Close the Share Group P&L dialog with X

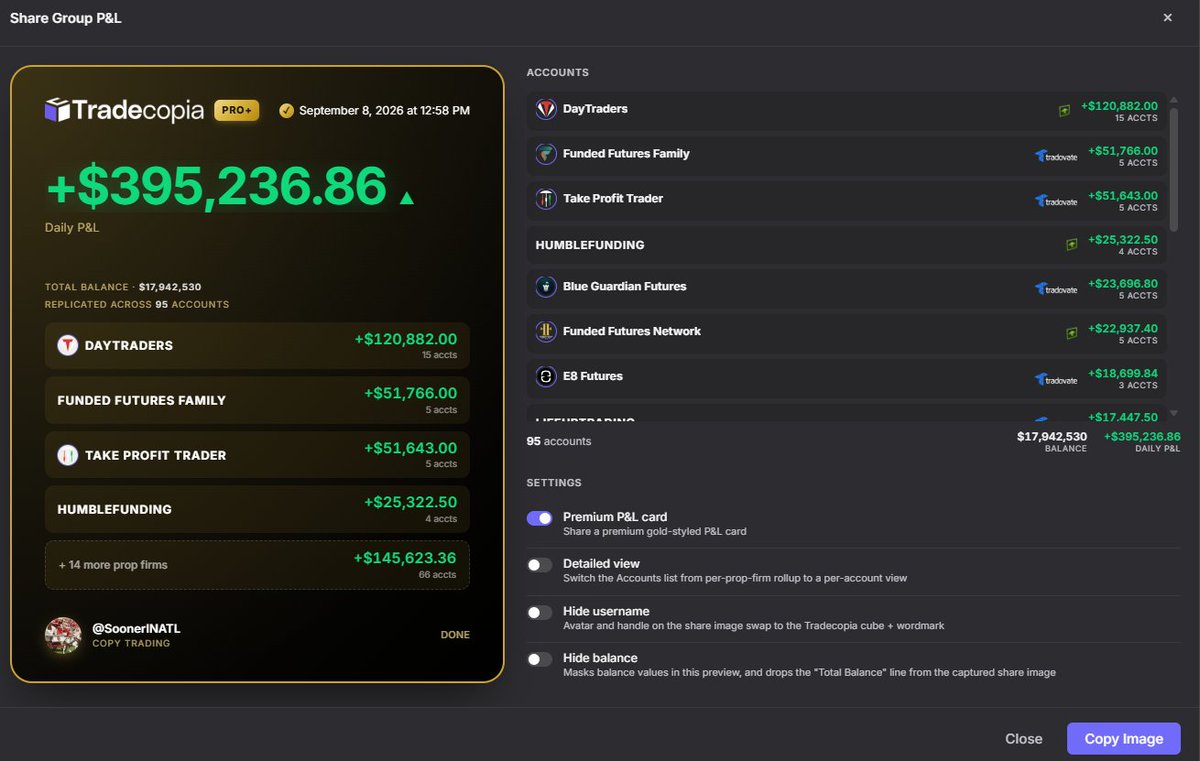coord(1168,18)
